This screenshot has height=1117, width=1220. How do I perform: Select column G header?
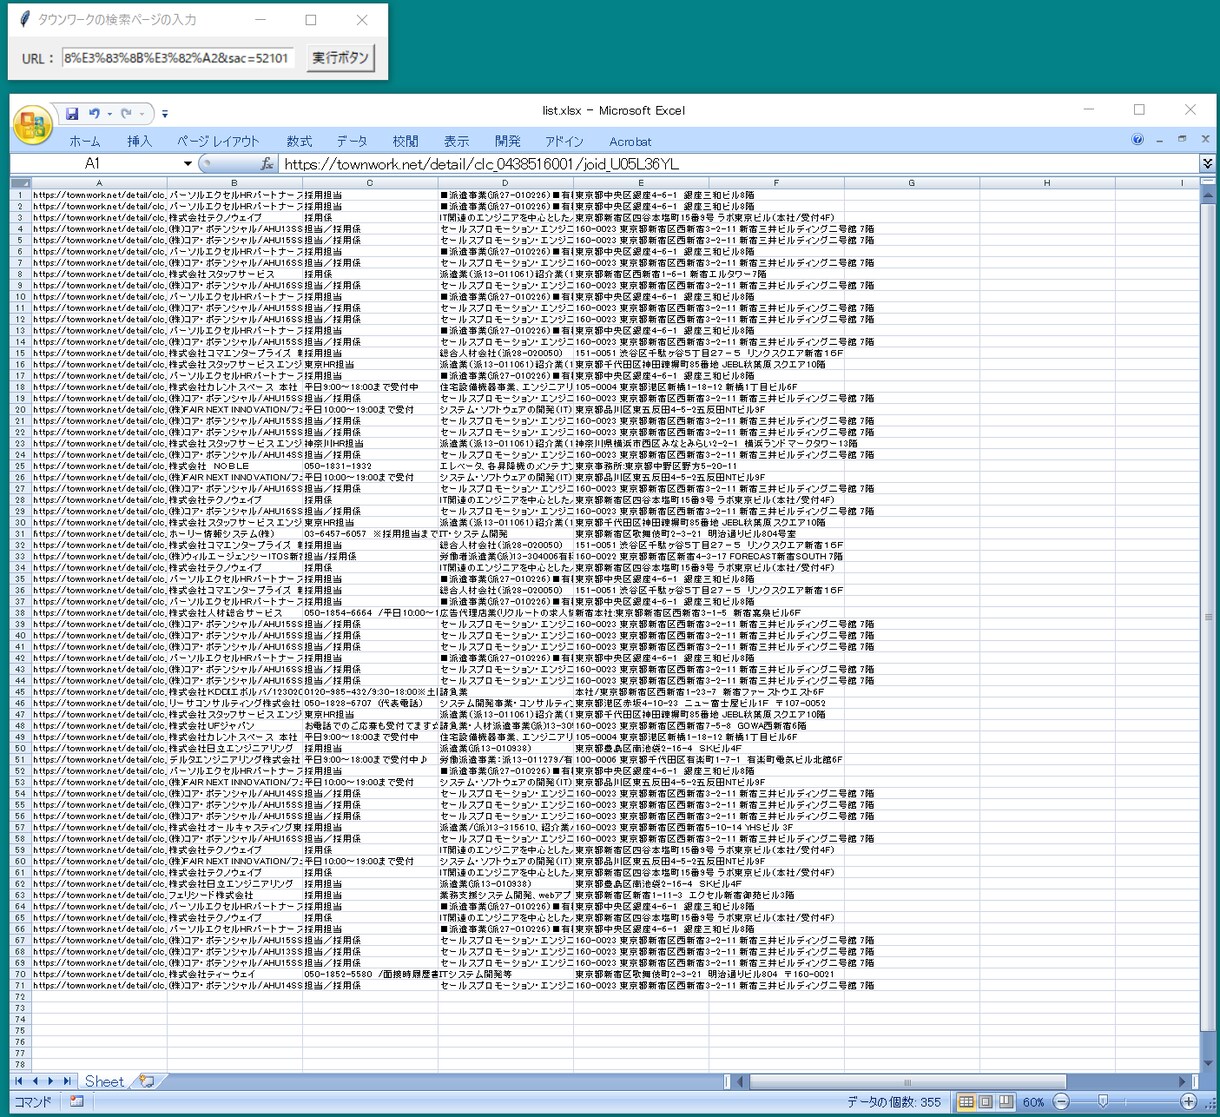click(911, 183)
